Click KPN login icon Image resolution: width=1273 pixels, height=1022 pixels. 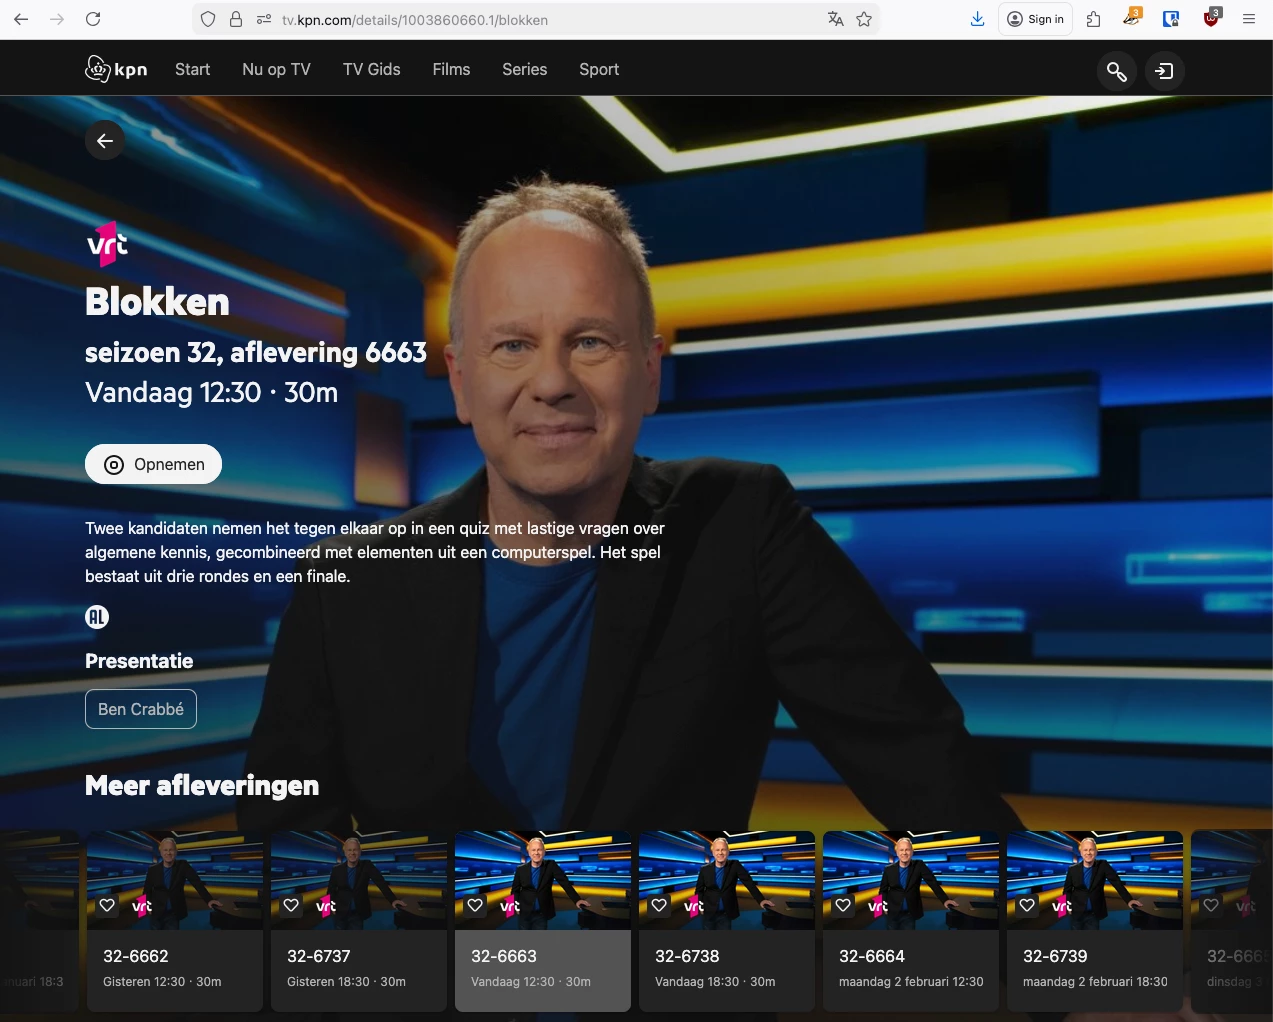tap(1165, 71)
